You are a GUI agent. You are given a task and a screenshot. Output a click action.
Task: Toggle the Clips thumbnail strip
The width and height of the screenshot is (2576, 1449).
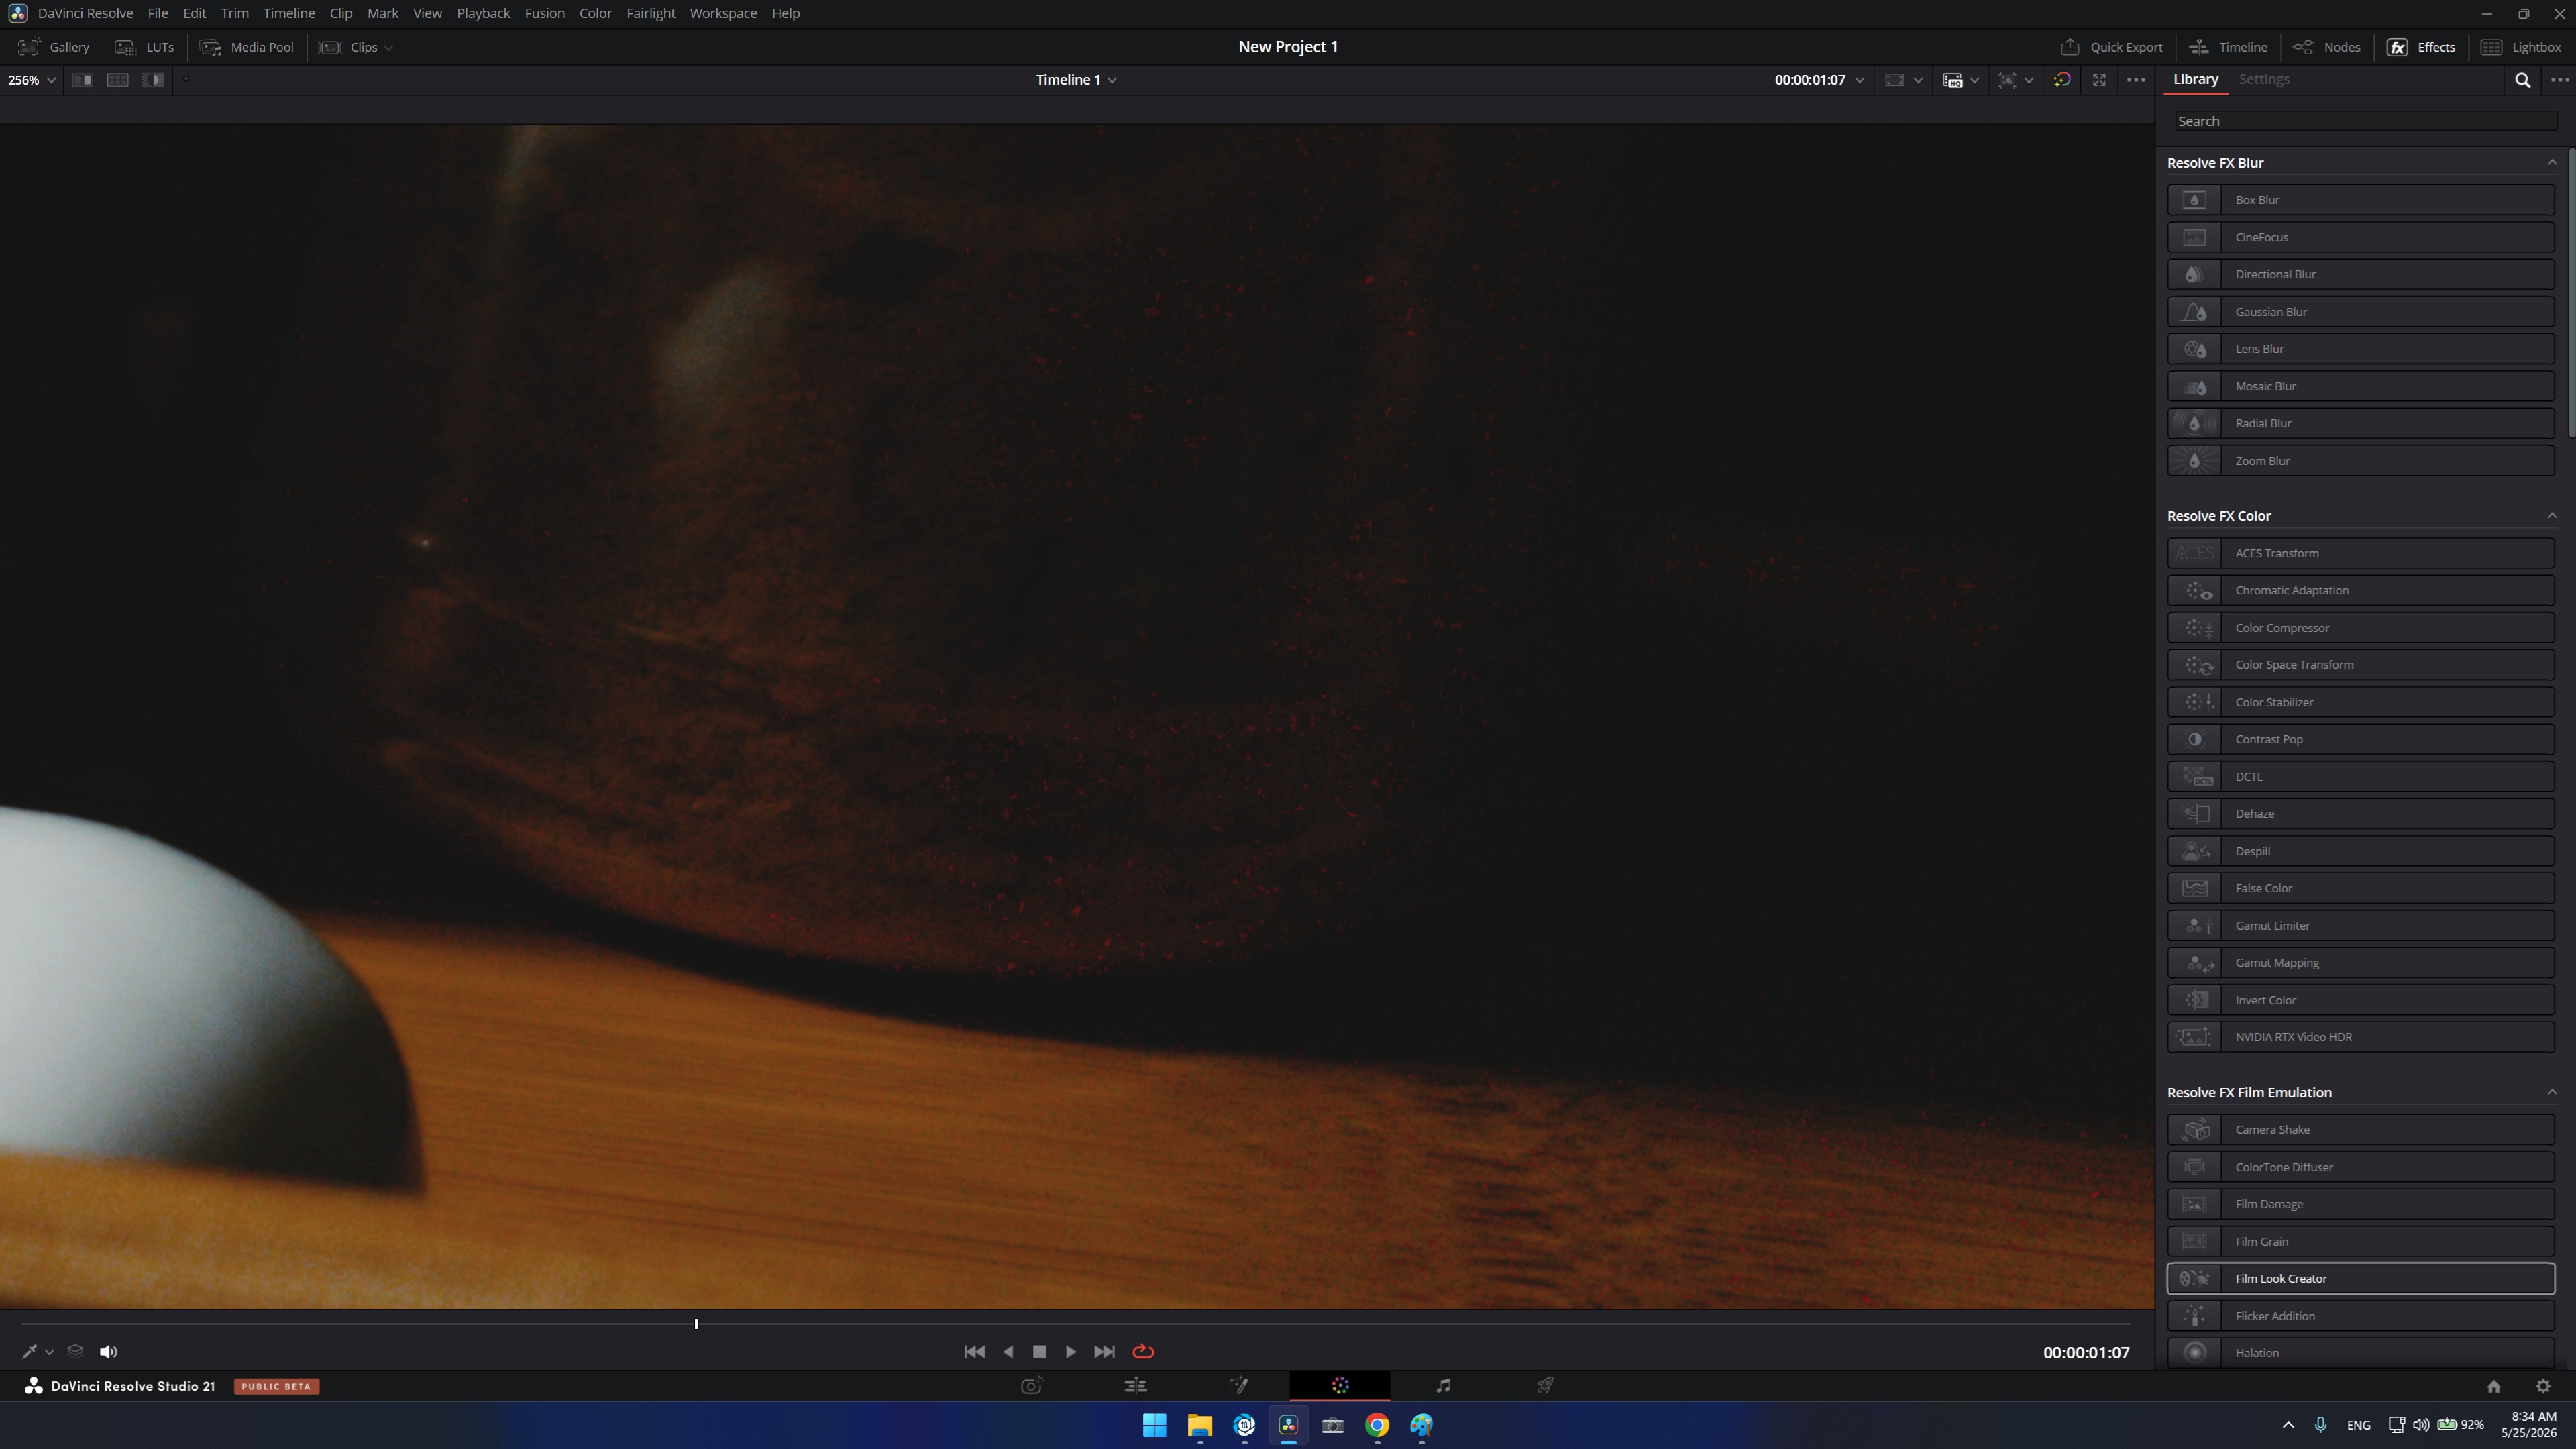click(348, 47)
